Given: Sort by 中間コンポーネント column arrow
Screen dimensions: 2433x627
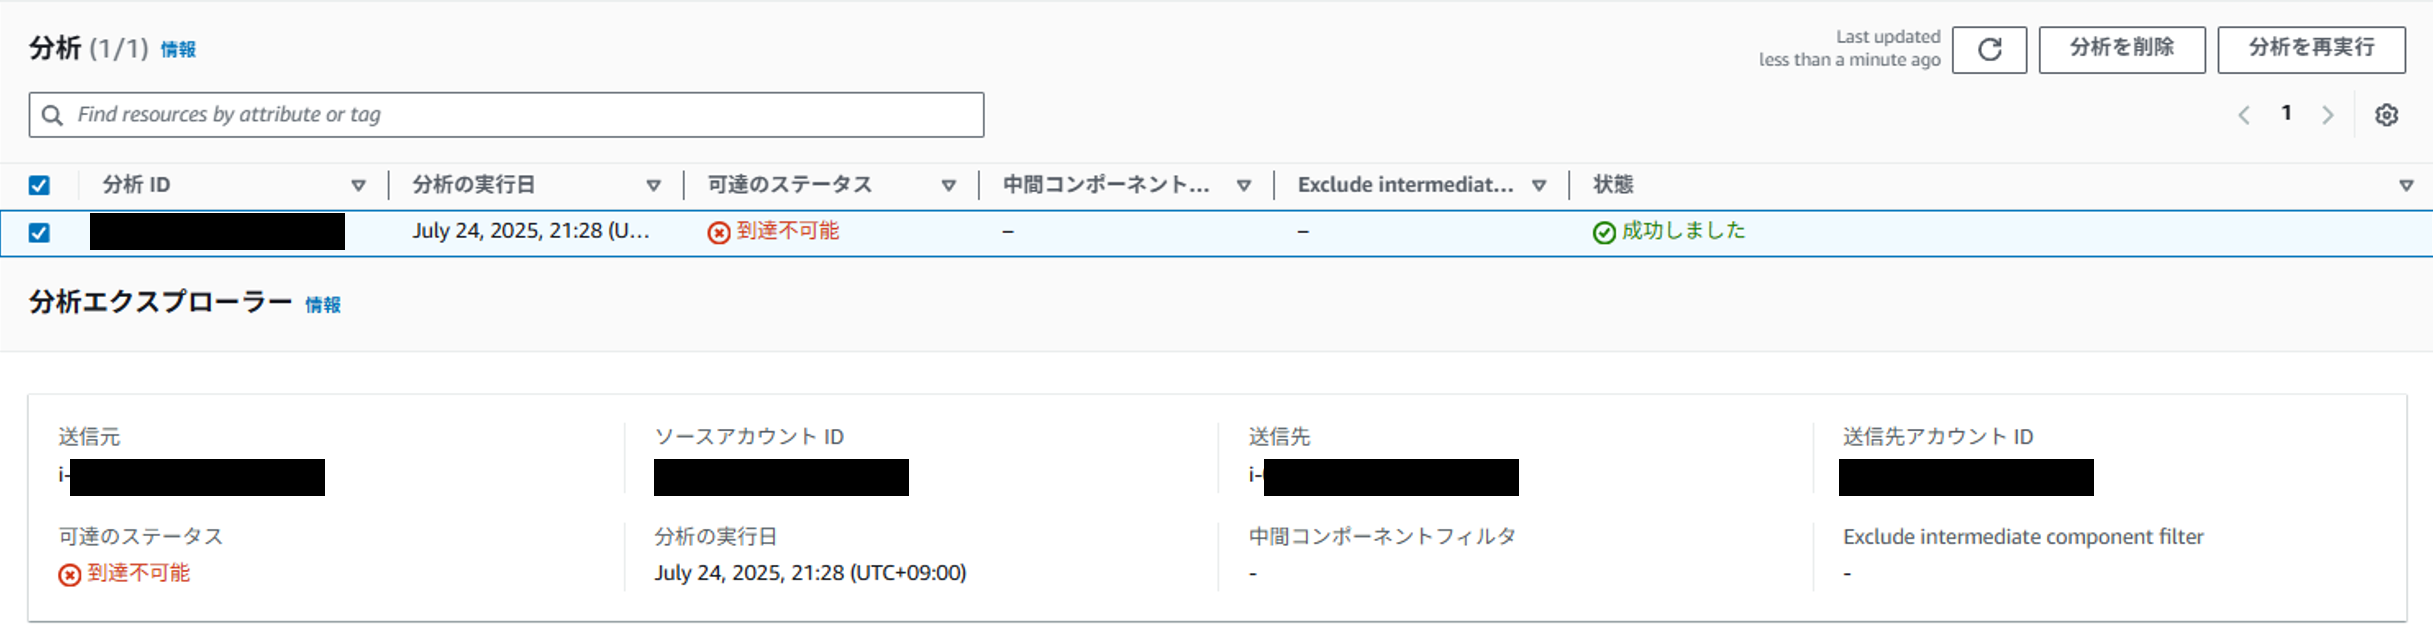Looking at the screenshot, I should coord(1244,185).
